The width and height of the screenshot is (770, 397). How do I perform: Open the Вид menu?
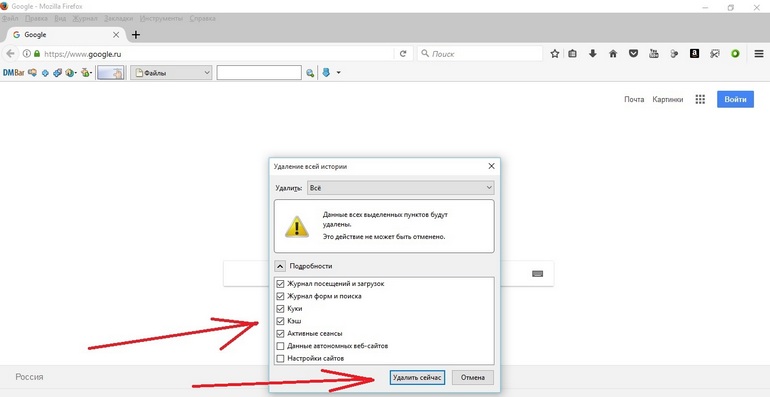[x=60, y=19]
